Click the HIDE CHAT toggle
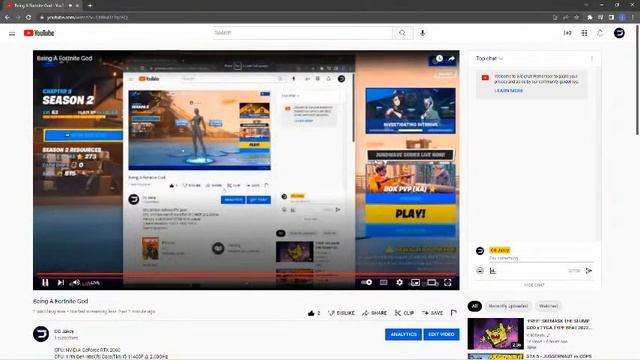The height and width of the screenshot is (360, 640). 534,285
